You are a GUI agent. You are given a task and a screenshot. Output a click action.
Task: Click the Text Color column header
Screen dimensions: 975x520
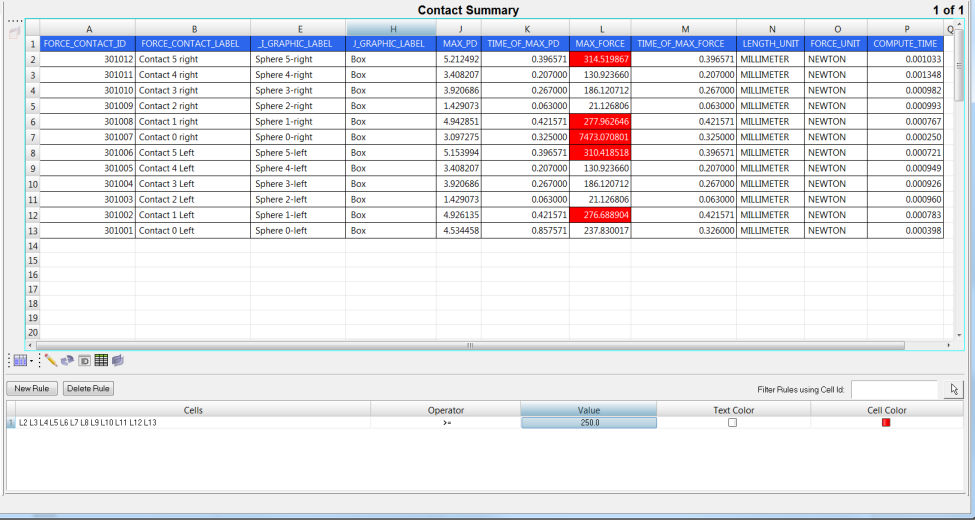[734, 410]
